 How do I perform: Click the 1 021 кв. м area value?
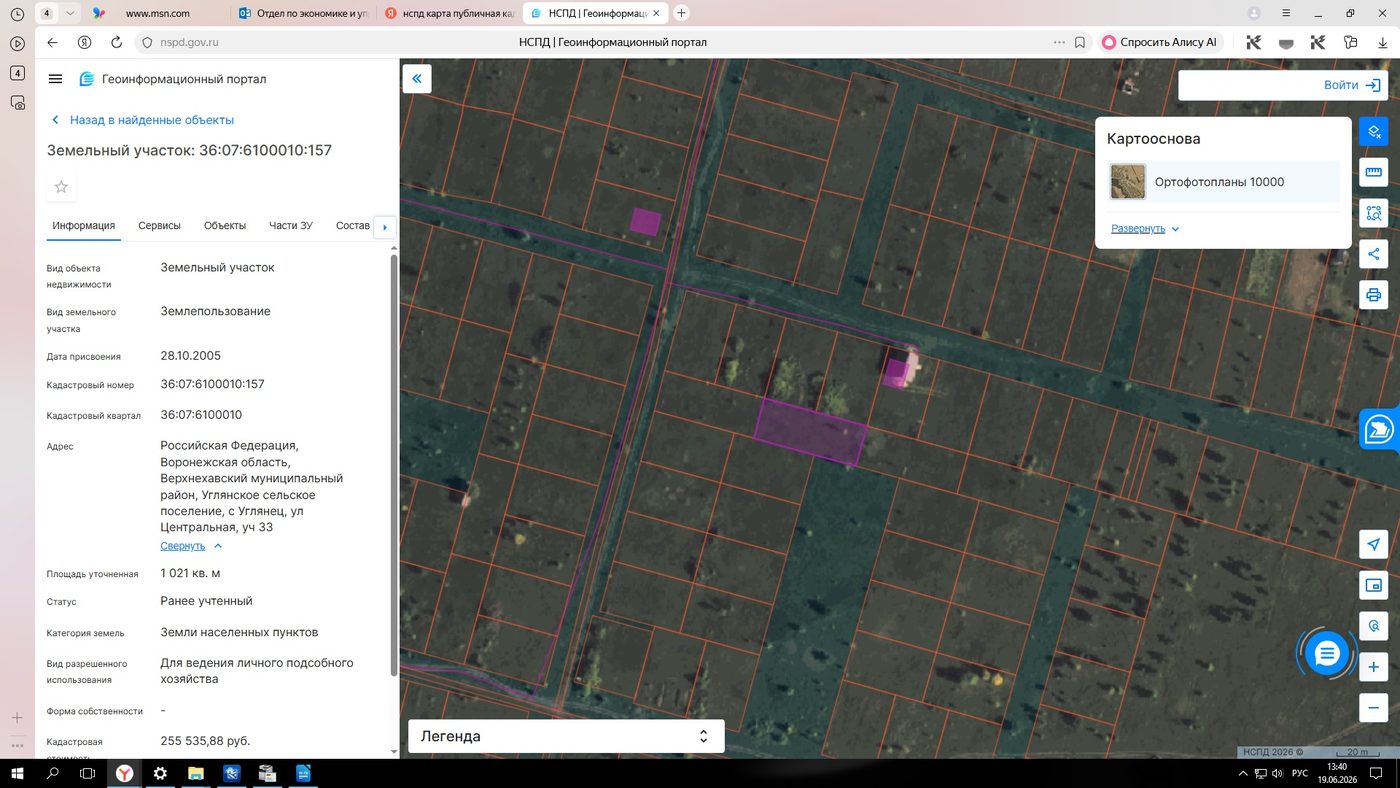[x=190, y=574]
